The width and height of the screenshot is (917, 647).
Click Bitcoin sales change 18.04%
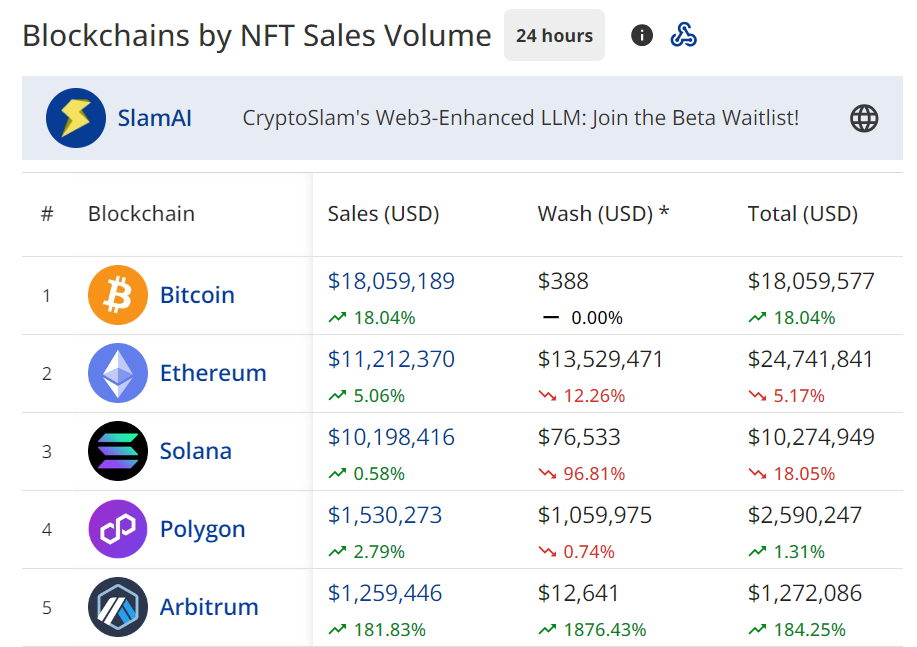tap(384, 318)
